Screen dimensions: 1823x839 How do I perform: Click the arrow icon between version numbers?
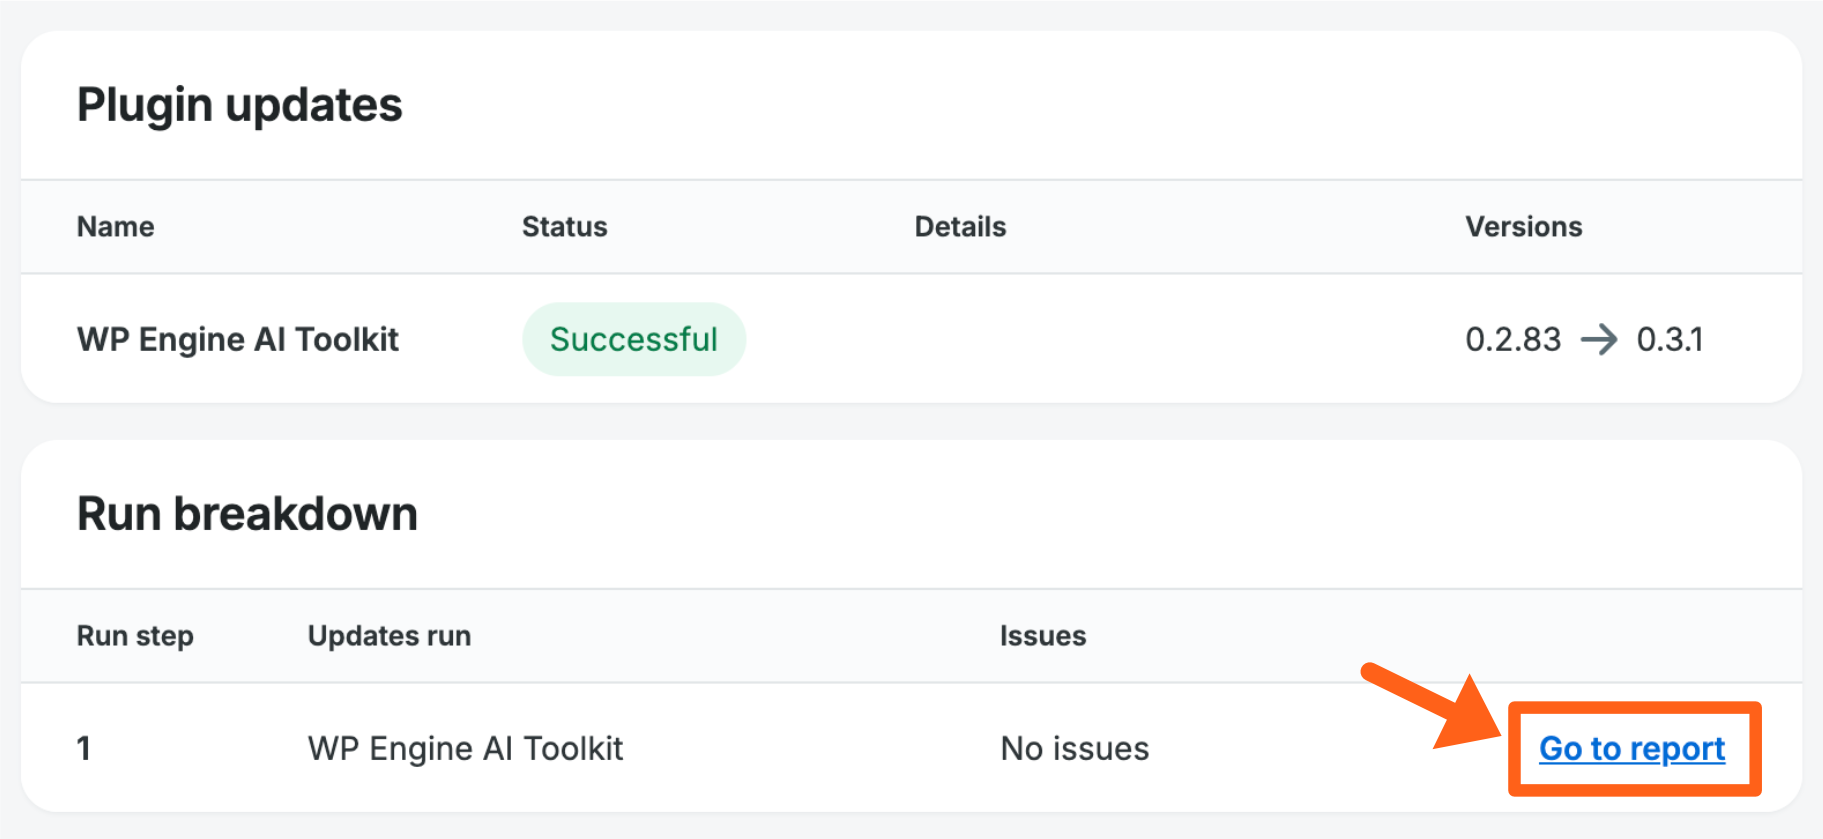(1598, 340)
